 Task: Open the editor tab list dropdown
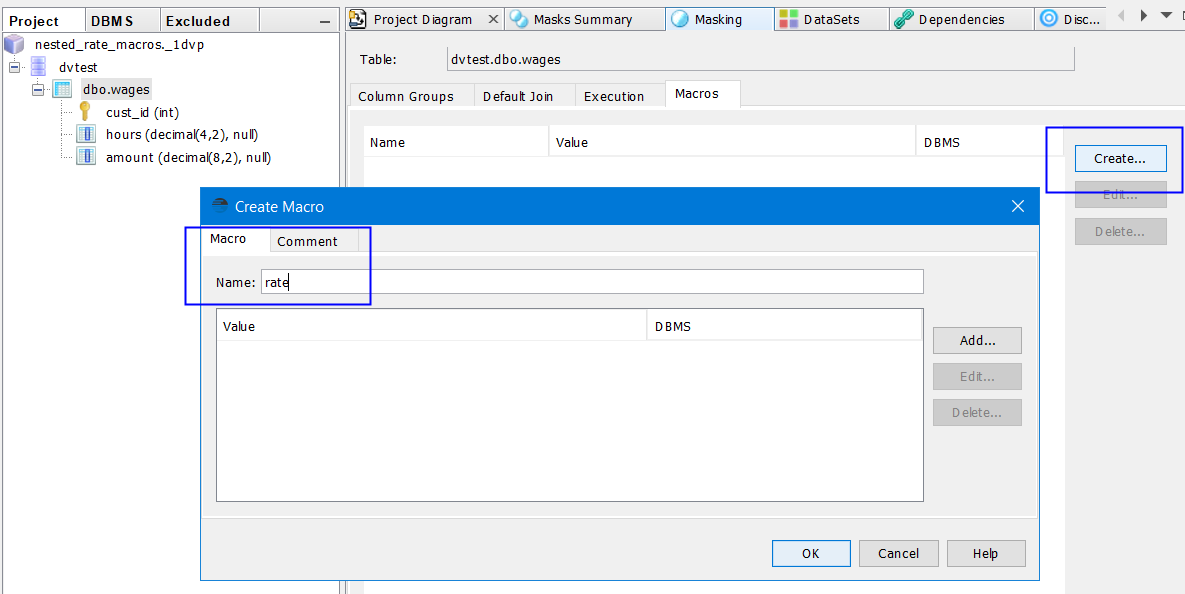click(x=1166, y=15)
